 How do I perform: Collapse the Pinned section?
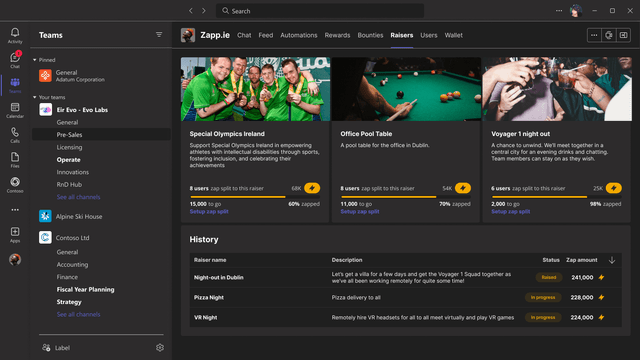(35, 60)
